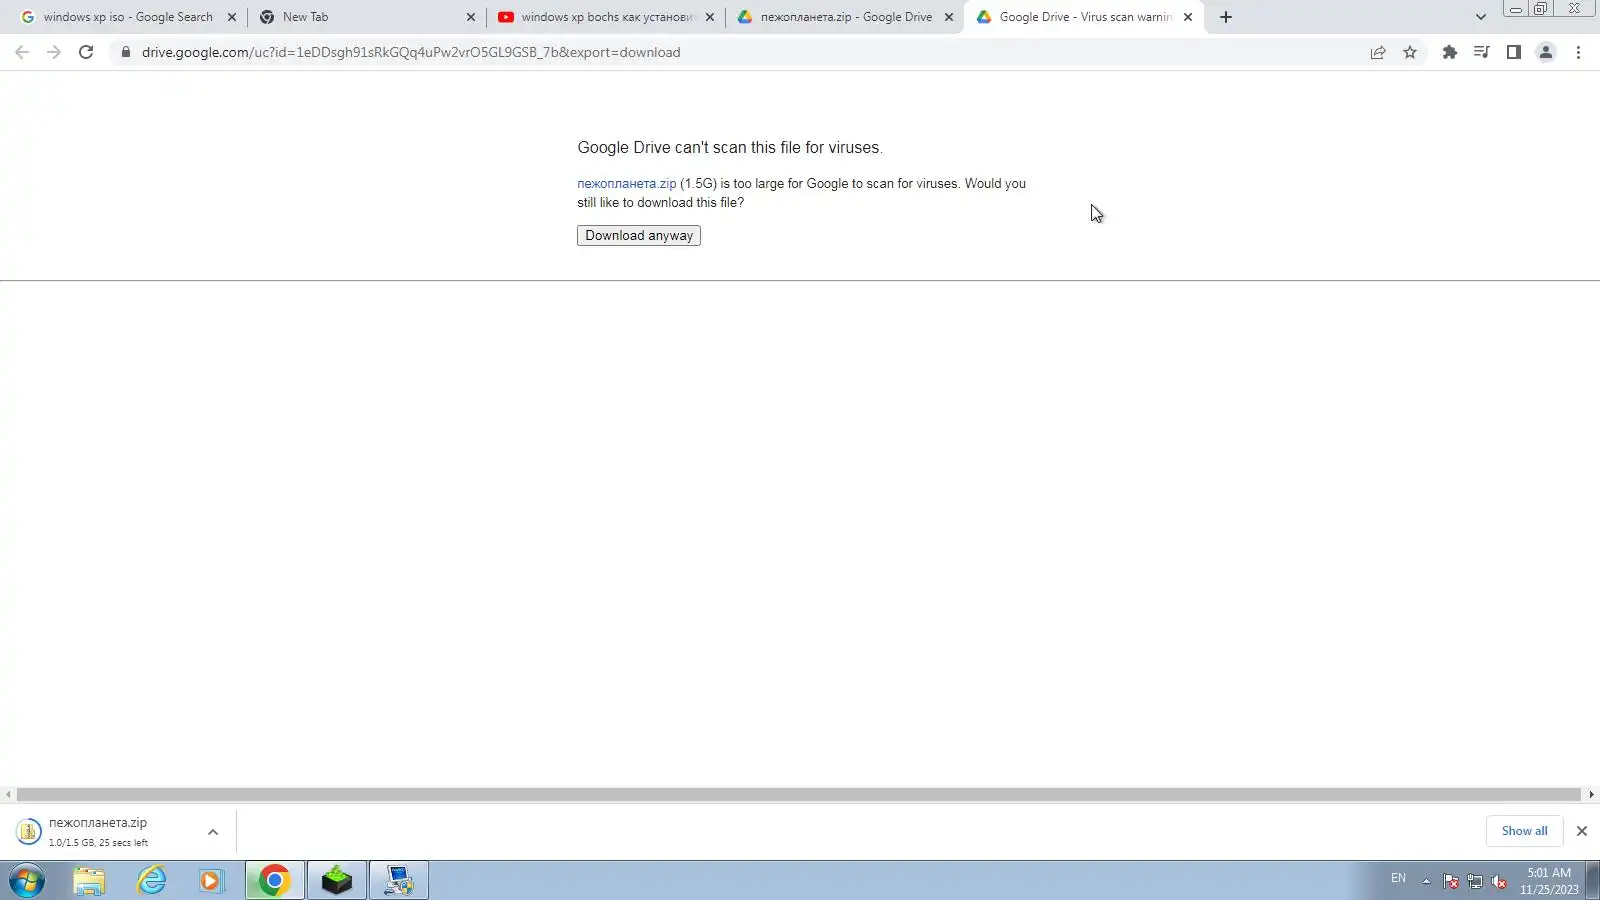Click the EN language indicator

pyautogui.click(x=1398, y=879)
